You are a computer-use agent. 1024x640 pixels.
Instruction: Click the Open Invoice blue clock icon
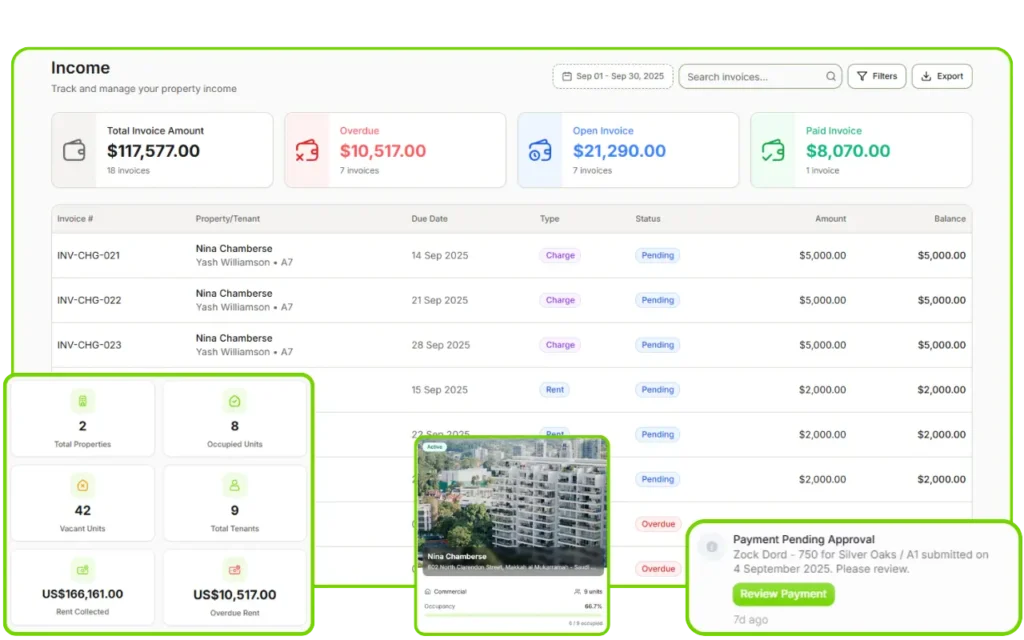[540, 151]
